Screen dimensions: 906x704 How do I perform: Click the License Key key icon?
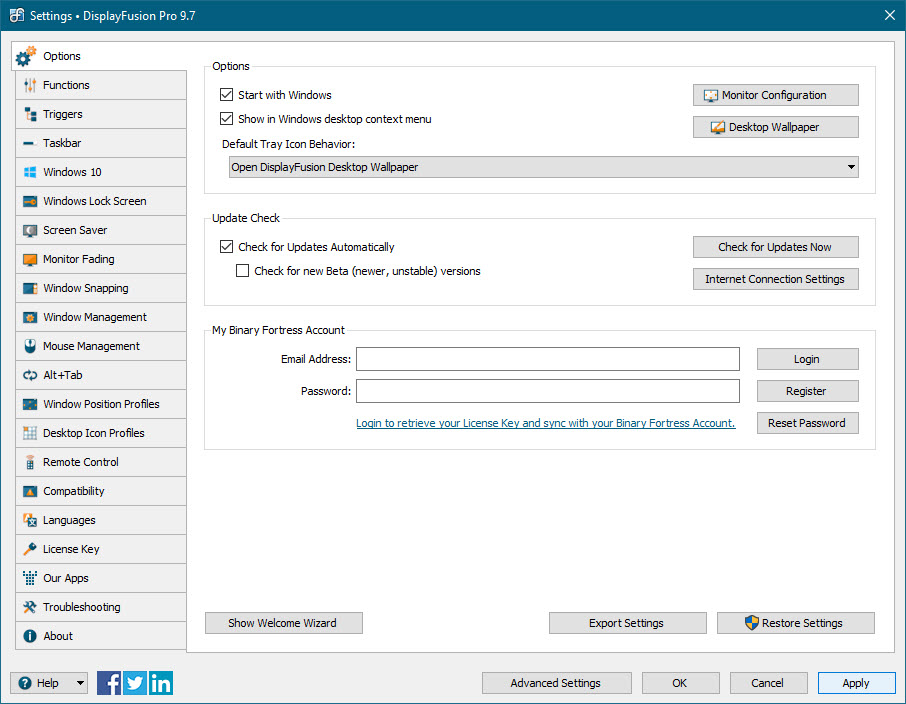tap(30, 549)
